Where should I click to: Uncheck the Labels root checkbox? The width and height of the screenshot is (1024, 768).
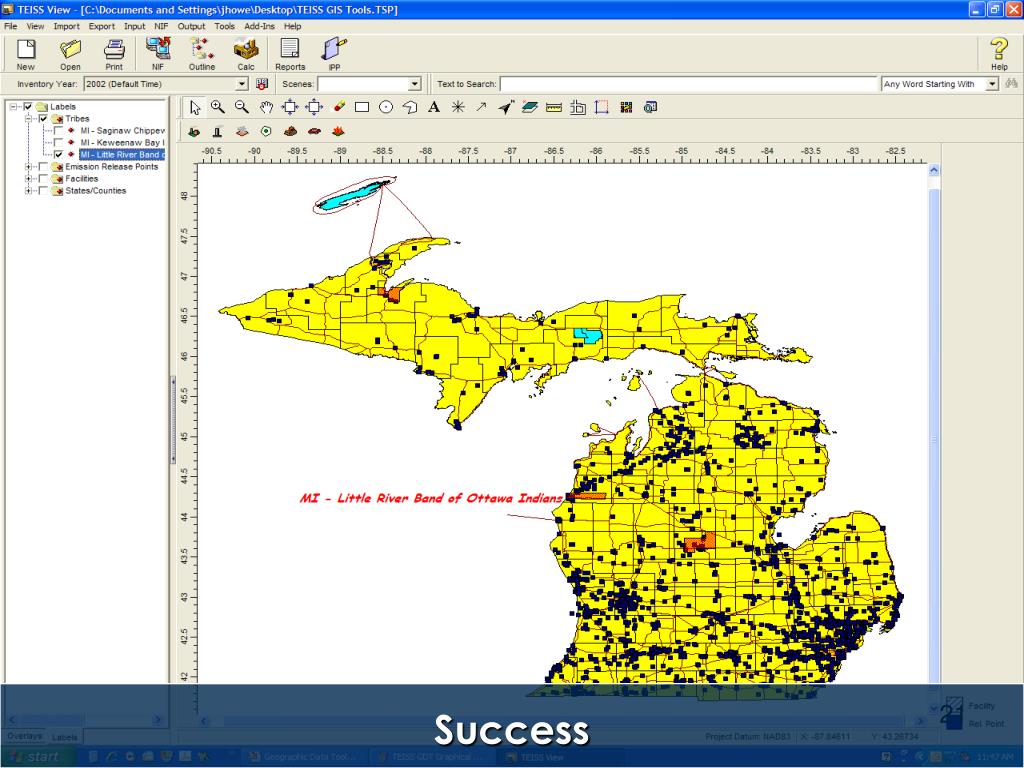click(x=28, y=106)
